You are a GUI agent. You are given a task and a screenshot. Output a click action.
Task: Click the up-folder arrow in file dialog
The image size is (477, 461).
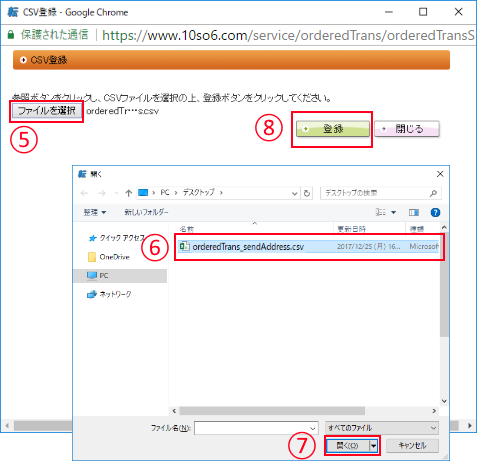pos(129,193)
